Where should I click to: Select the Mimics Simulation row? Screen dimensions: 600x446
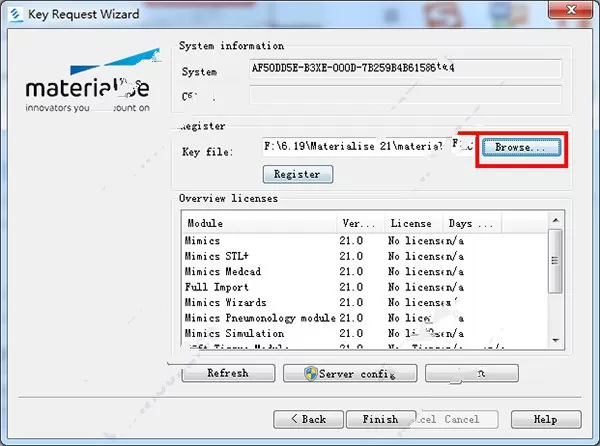(365, 333)
